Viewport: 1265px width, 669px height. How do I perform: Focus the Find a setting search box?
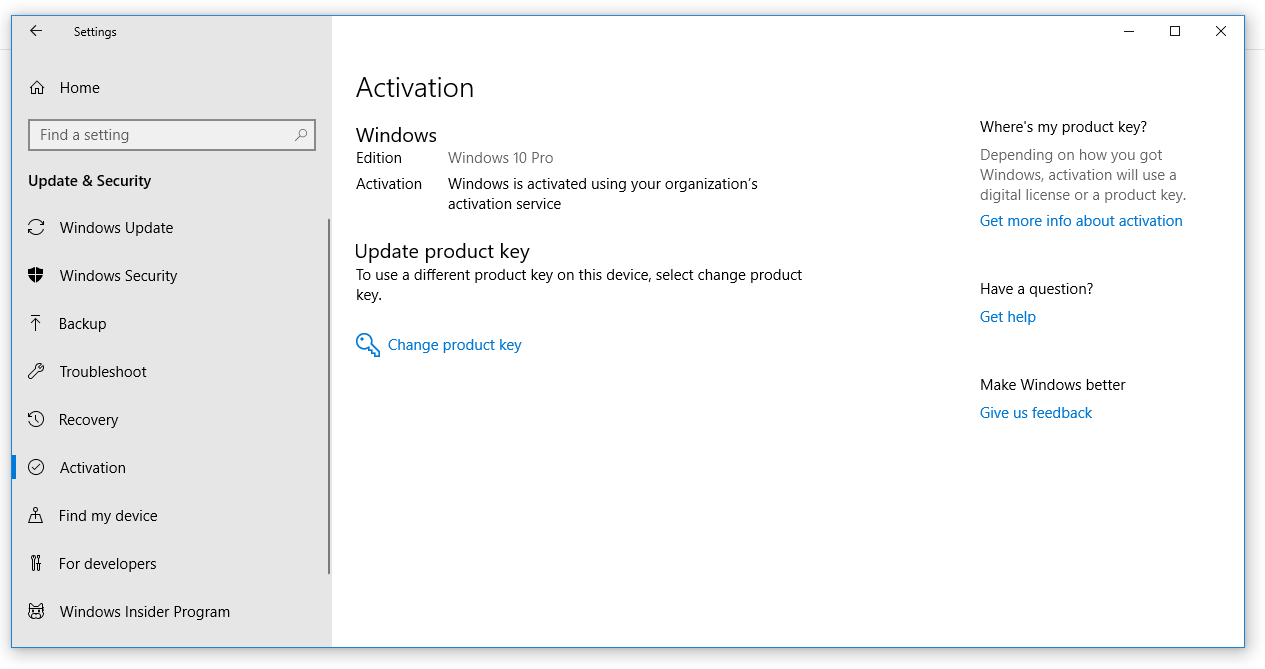[x=172, y=135]
